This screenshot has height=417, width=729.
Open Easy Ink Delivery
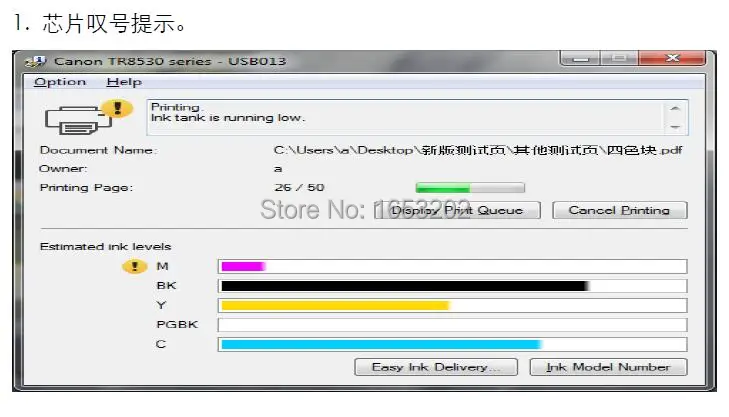(436, 367)
